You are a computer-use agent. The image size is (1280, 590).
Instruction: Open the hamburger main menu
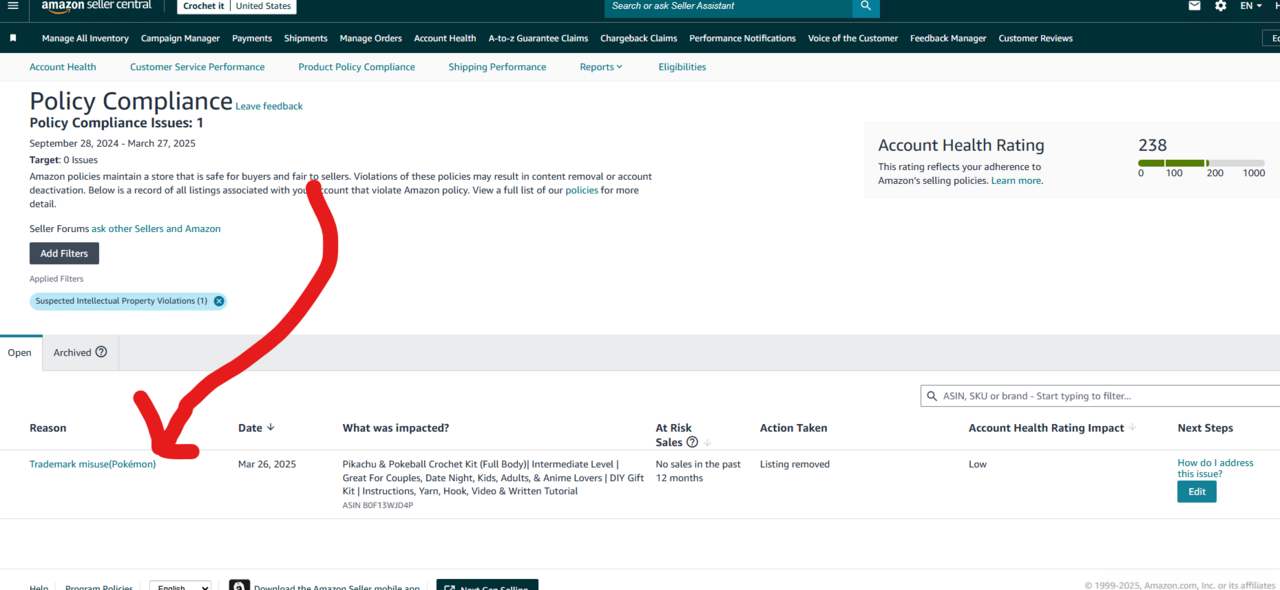tap(13, 6)
